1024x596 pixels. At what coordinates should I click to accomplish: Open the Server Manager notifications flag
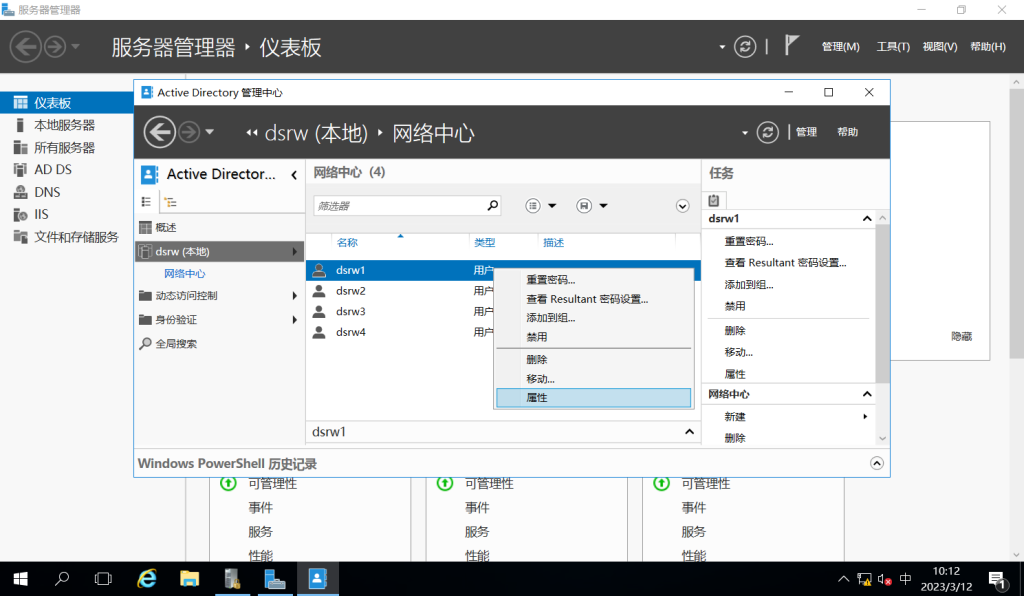pos(792,46)
